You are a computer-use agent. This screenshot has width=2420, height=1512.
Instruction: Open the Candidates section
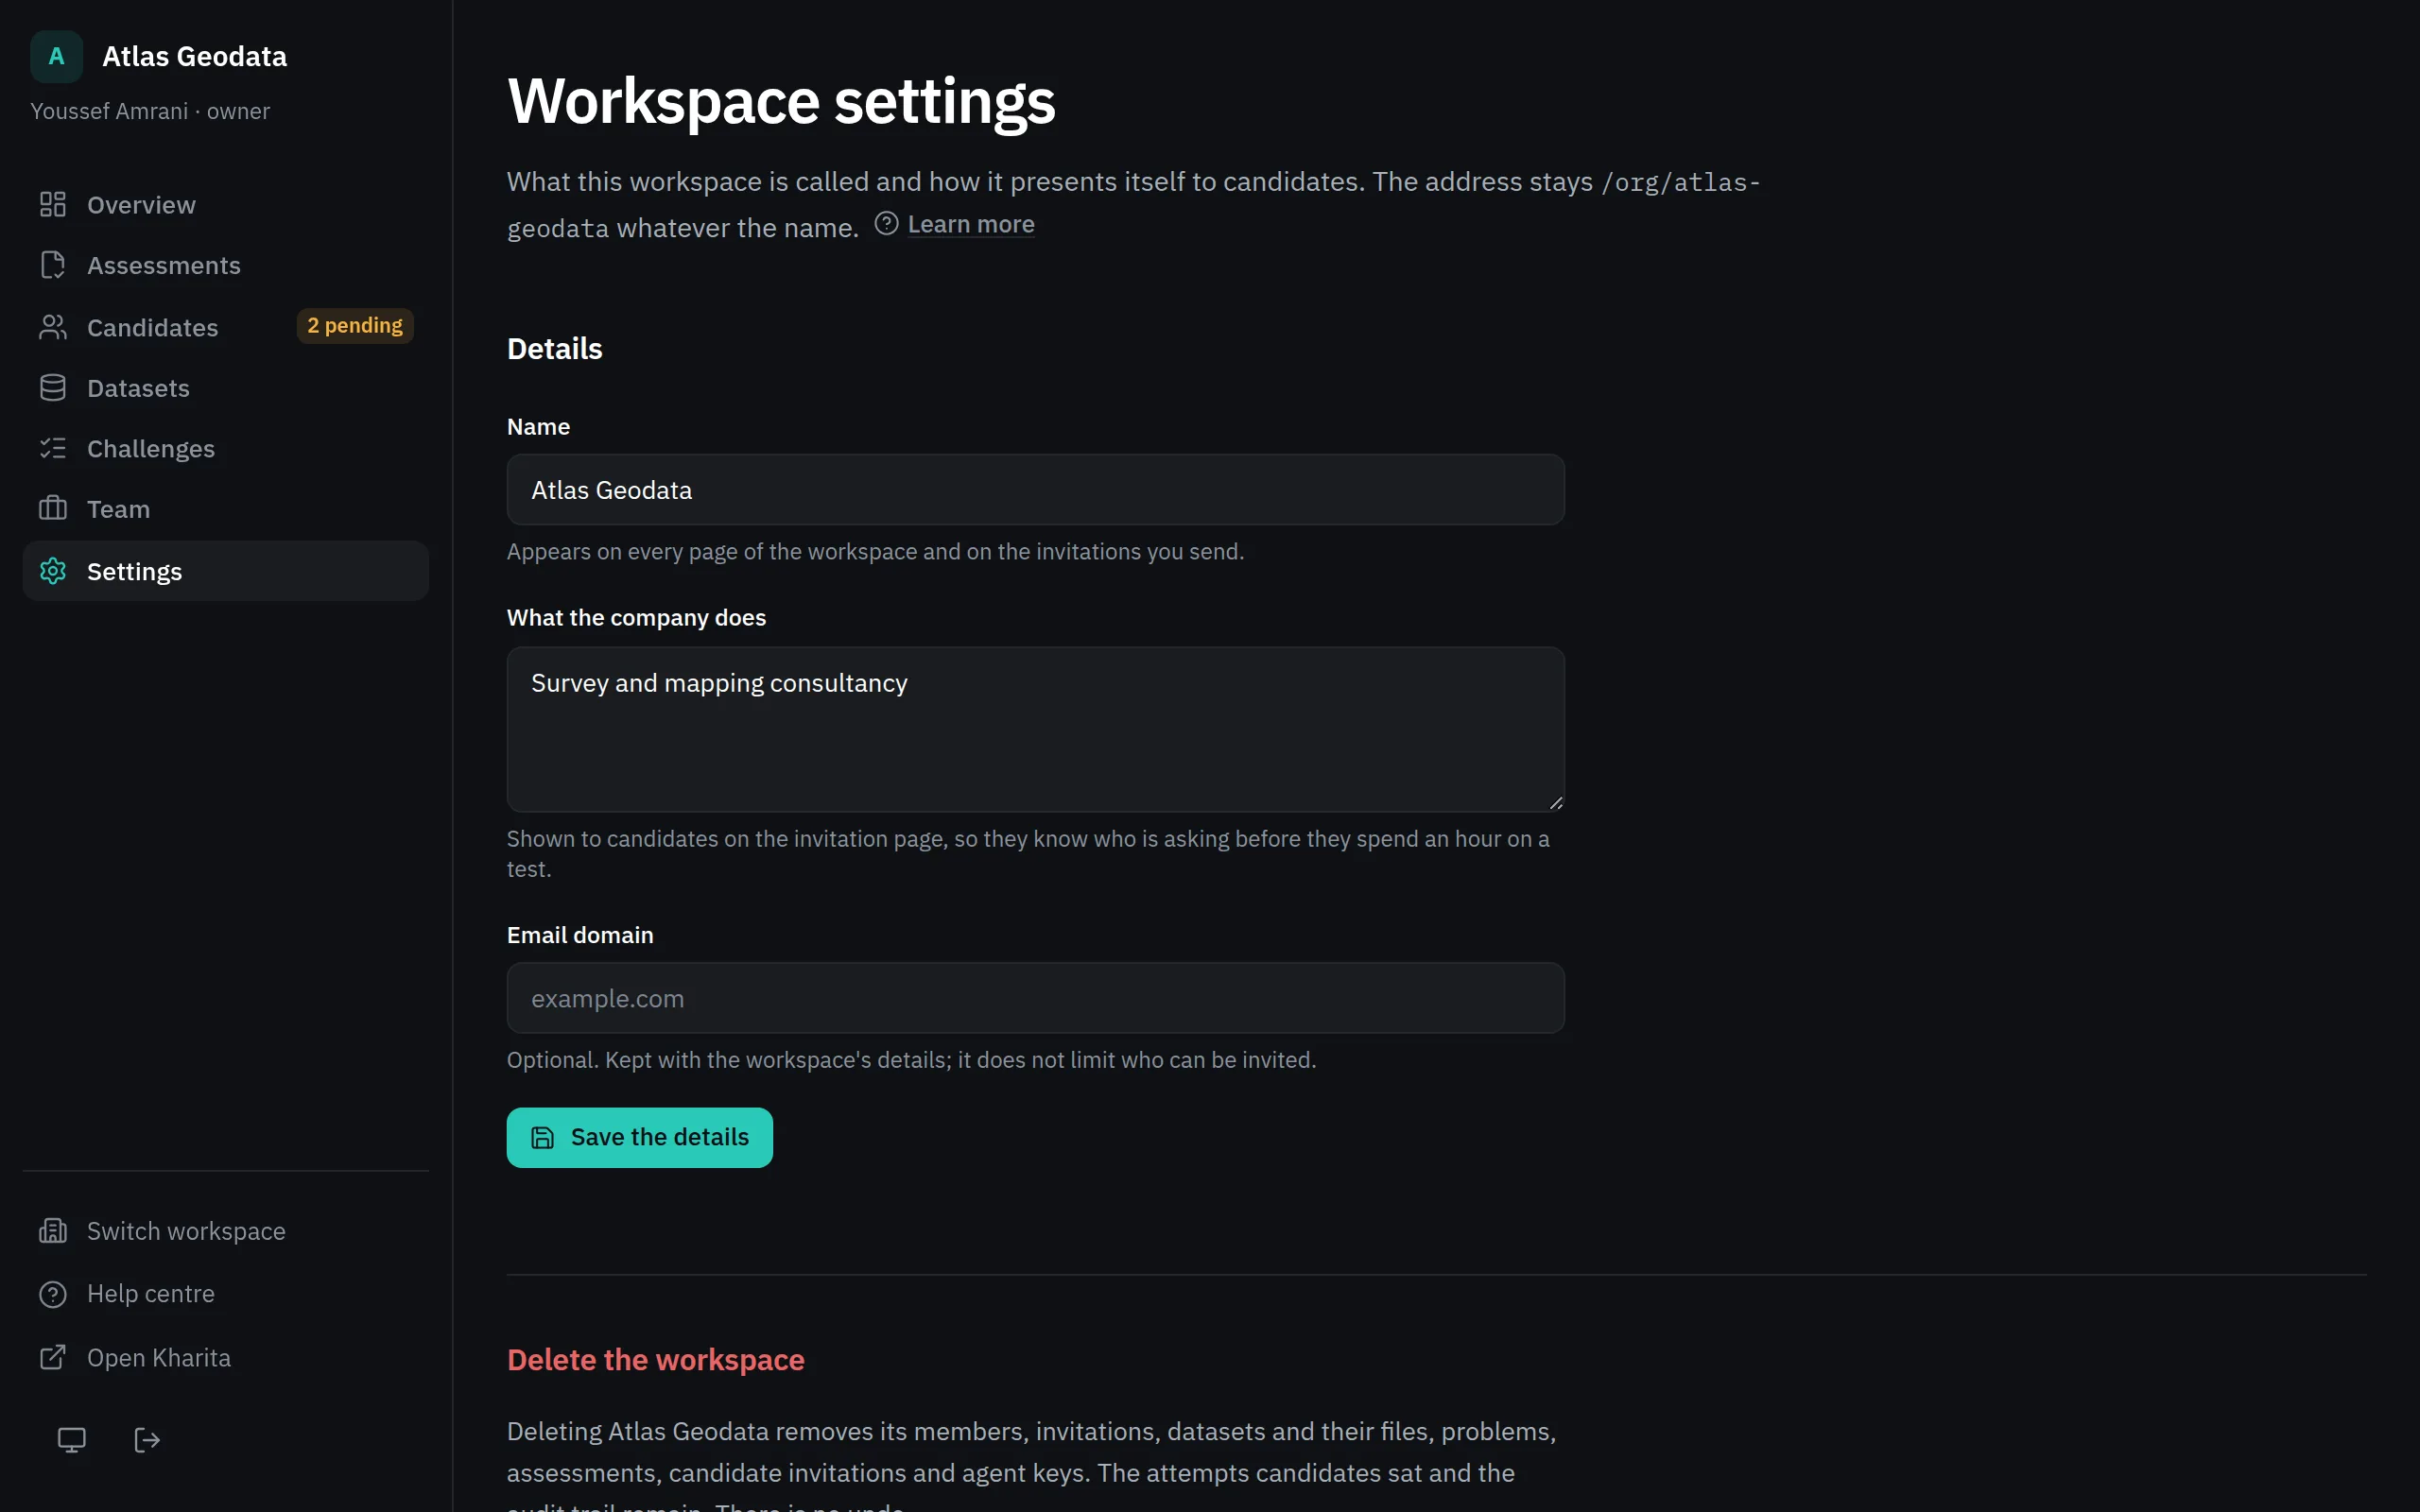[x=225, y=327]
